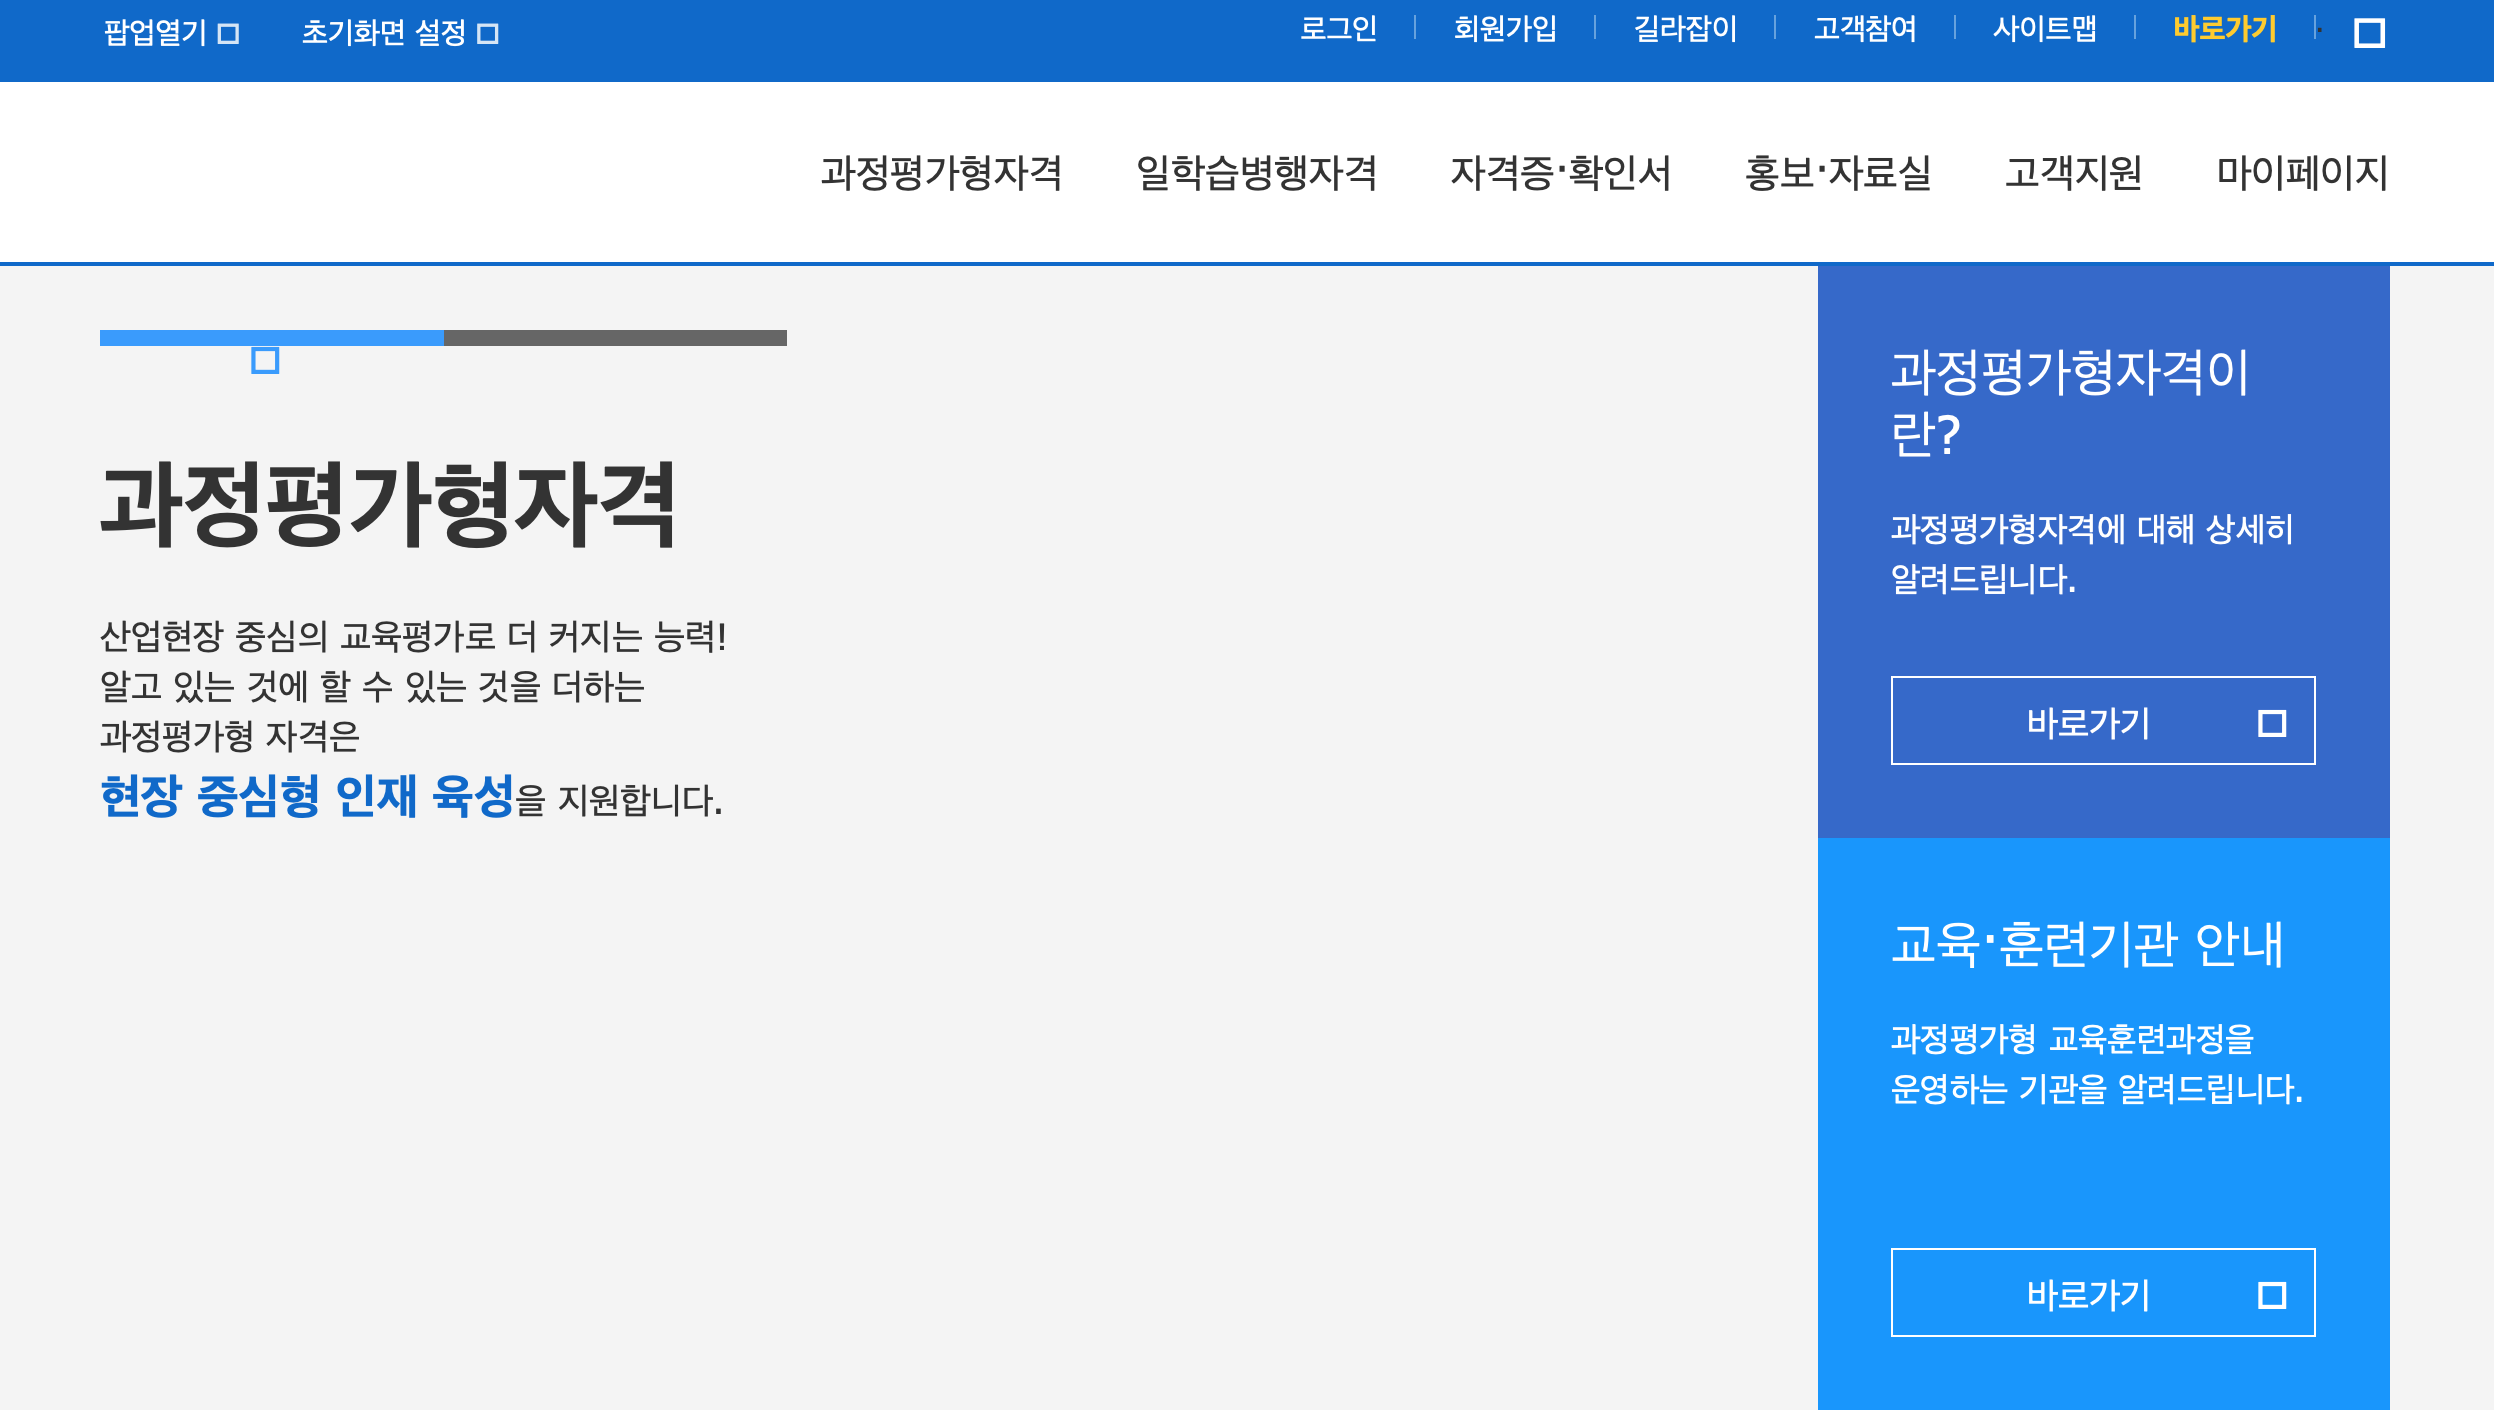Expand 자격증·확인서 navigation menu
This screenshot has height=1410, width=2494.
coord(1560,173)
